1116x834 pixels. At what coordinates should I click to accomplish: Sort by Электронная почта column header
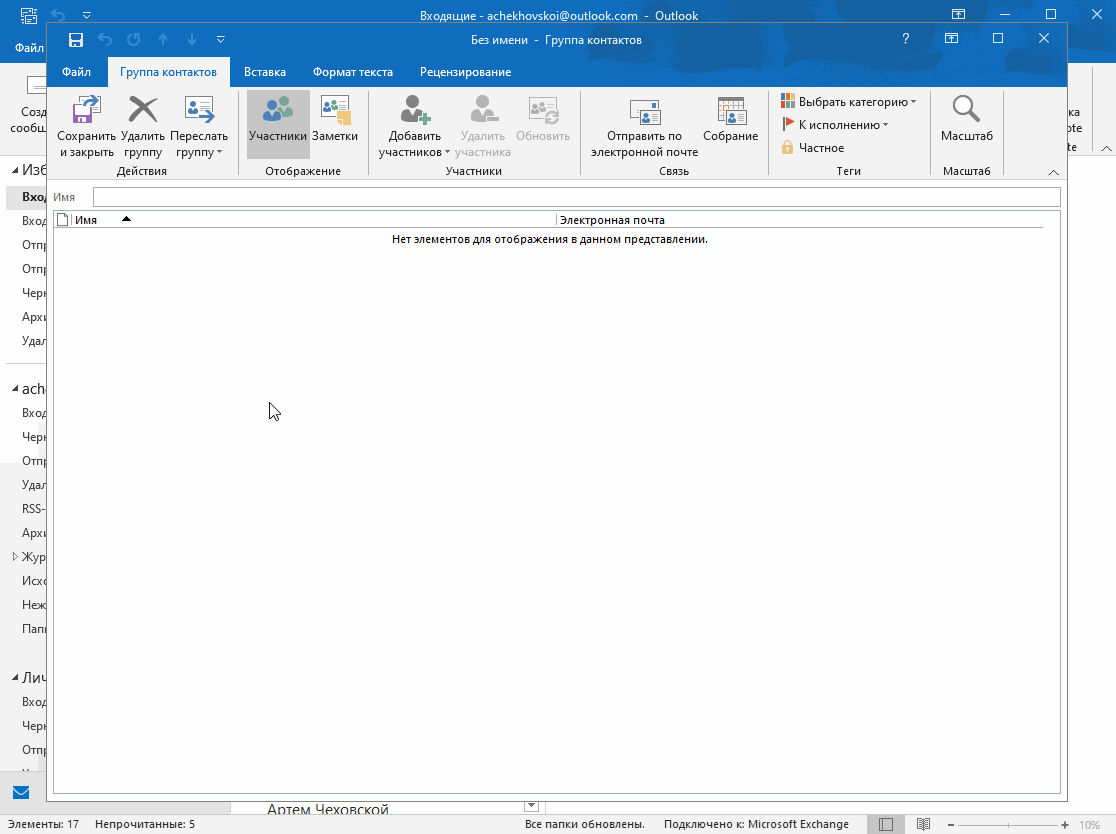(x=799, y=220)
